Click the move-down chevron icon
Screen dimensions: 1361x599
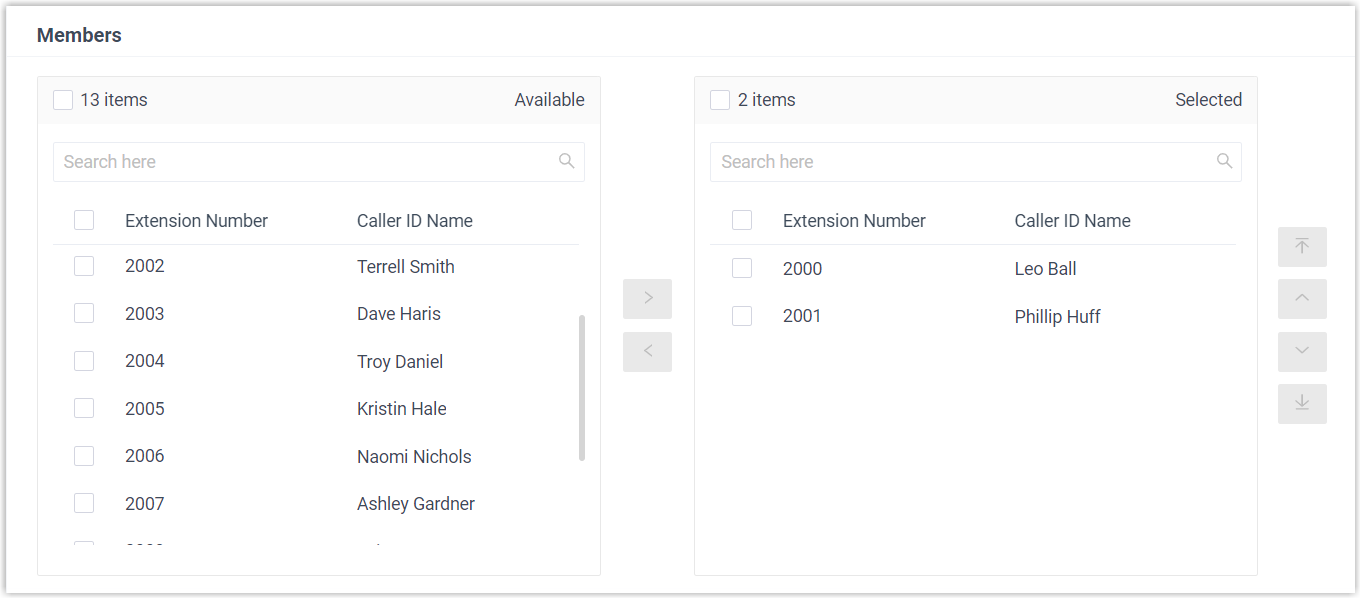pos(1301,351)
